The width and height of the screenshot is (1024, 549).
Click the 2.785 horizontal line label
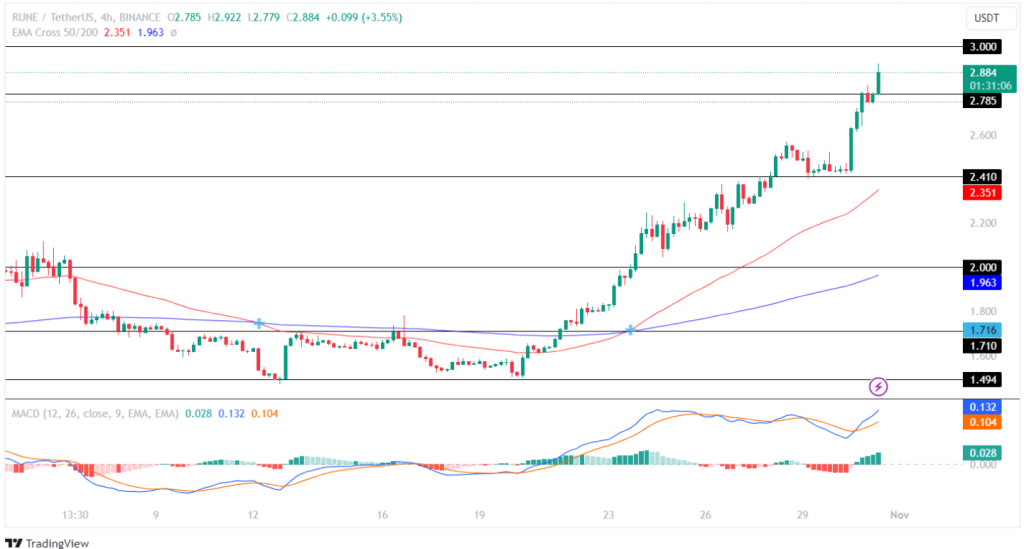click(979, 100)
